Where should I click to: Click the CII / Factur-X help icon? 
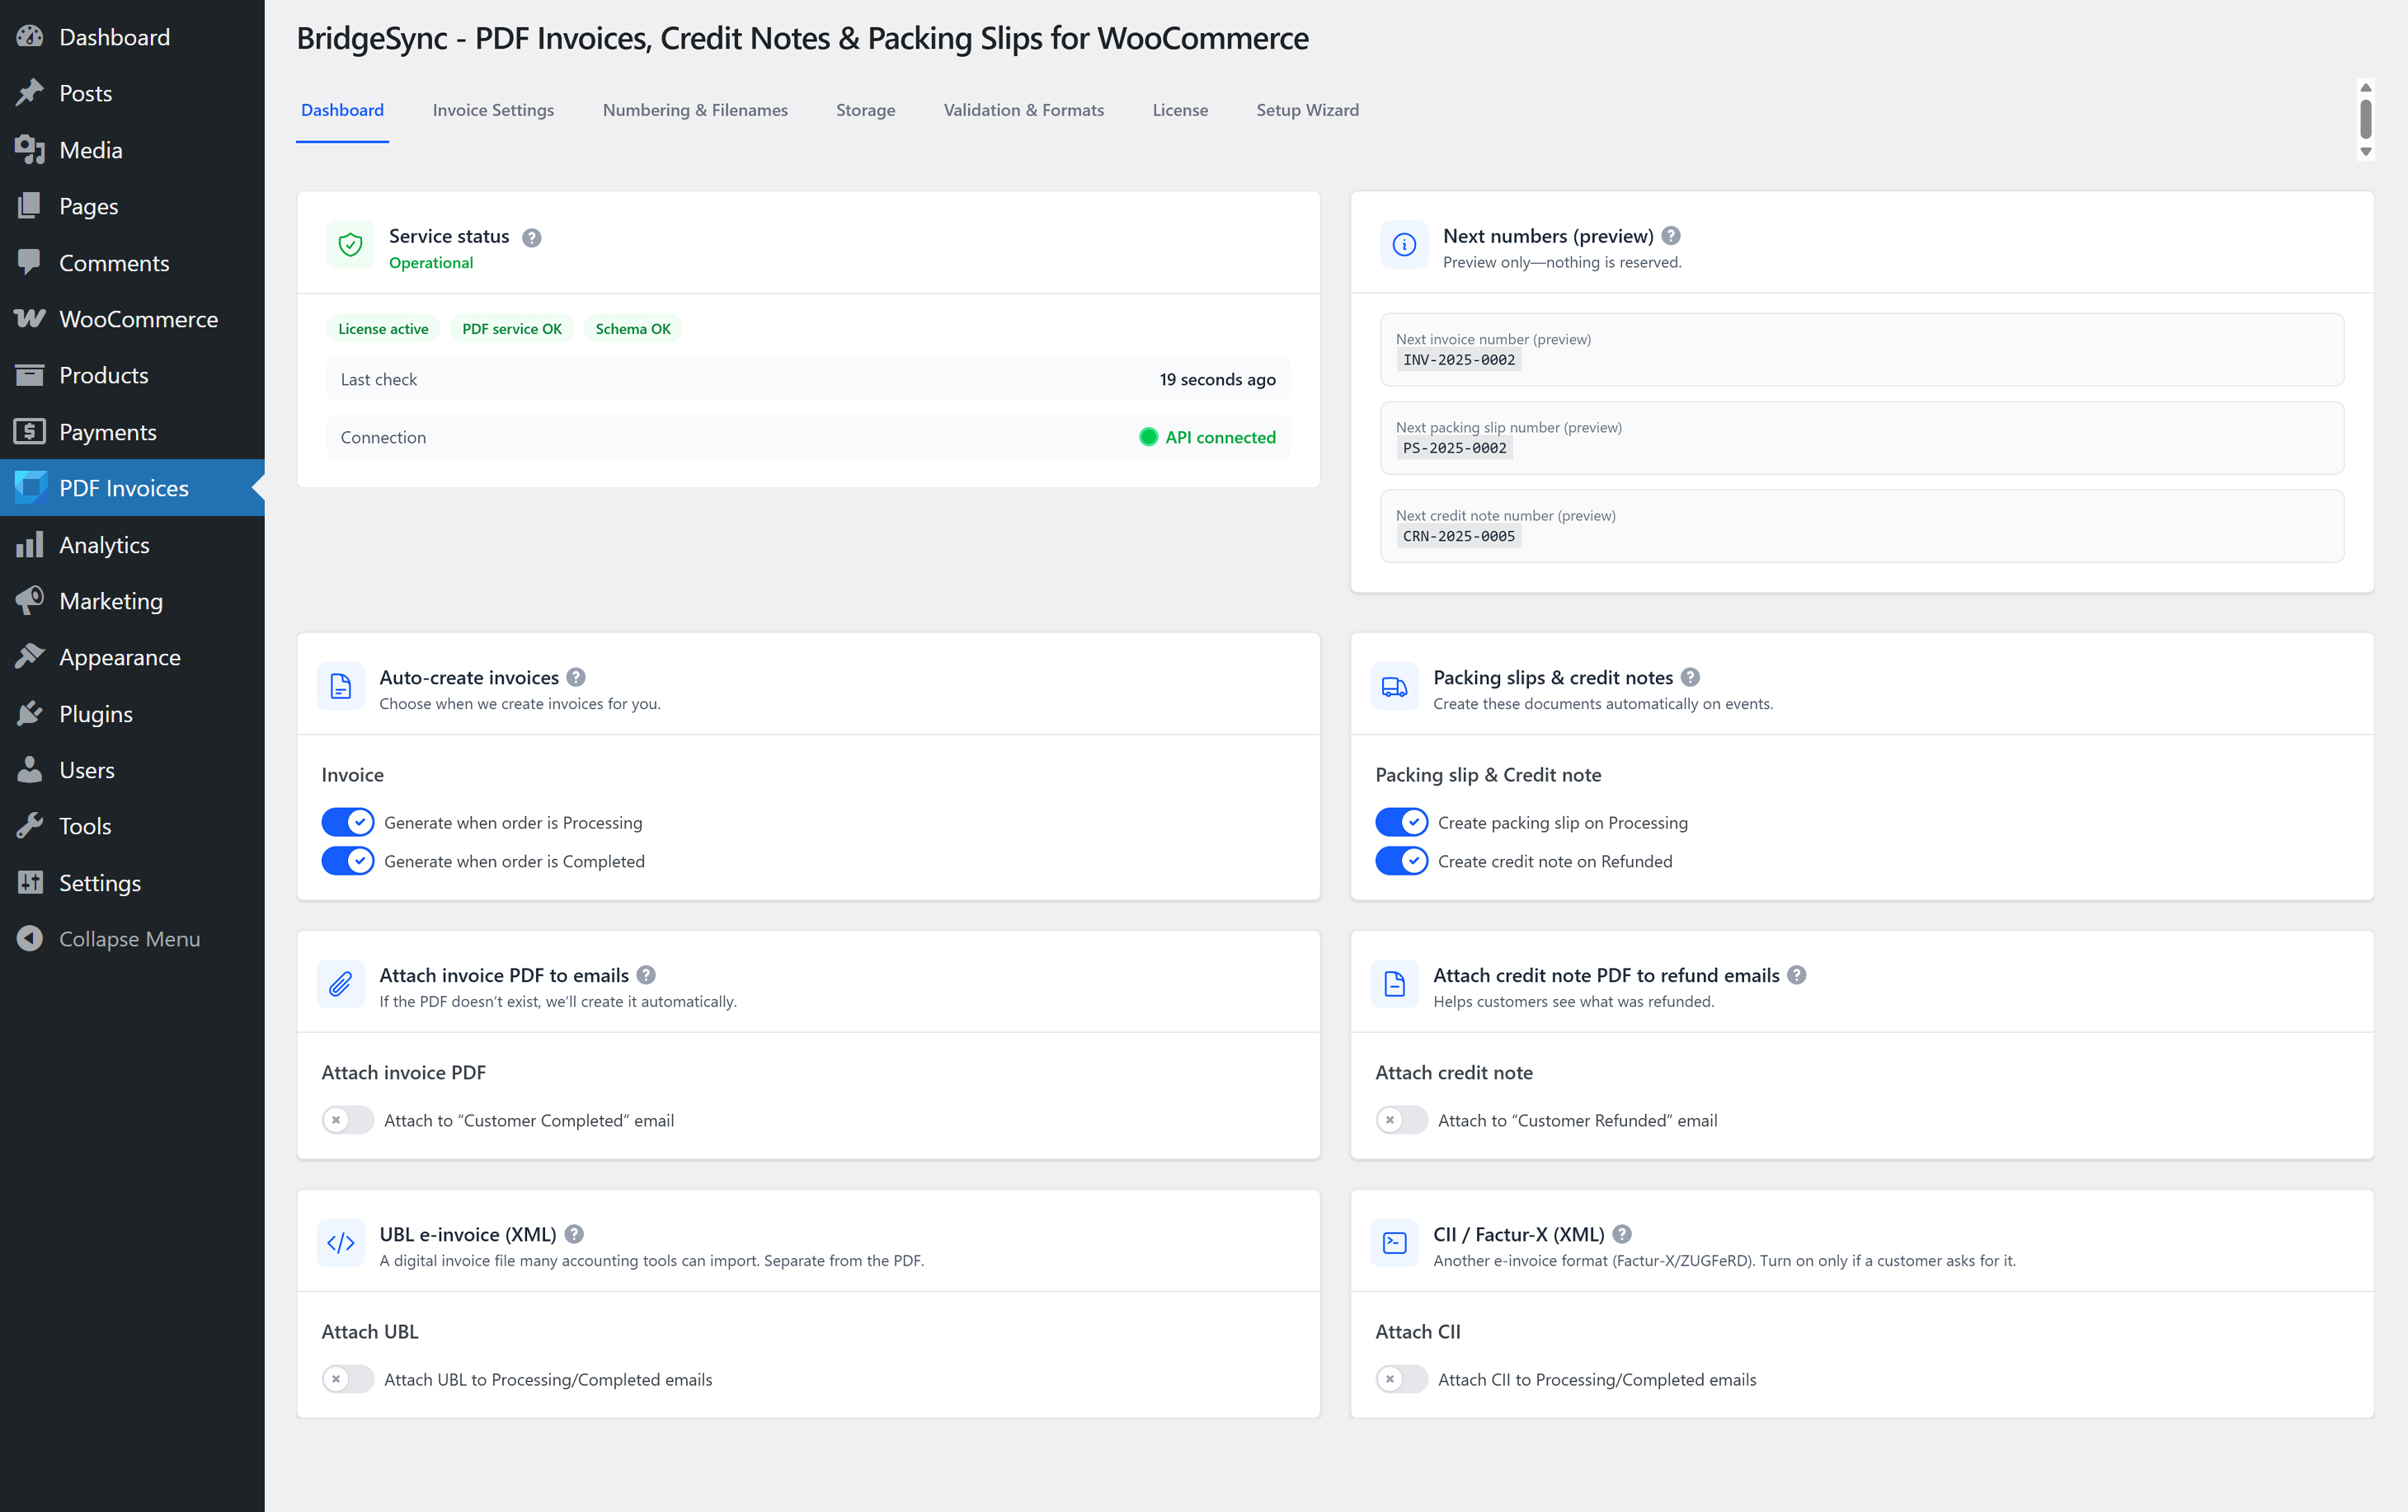click(1622, 1234)
